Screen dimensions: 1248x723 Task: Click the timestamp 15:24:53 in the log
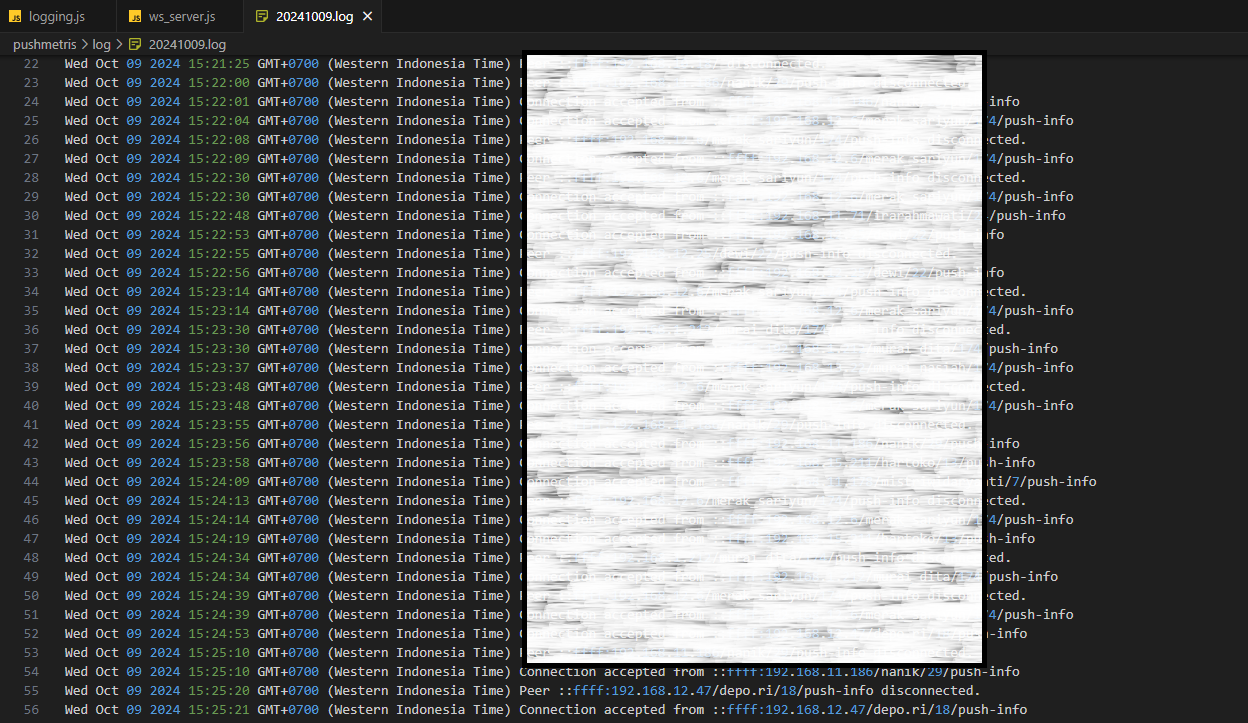coord(219,634)
